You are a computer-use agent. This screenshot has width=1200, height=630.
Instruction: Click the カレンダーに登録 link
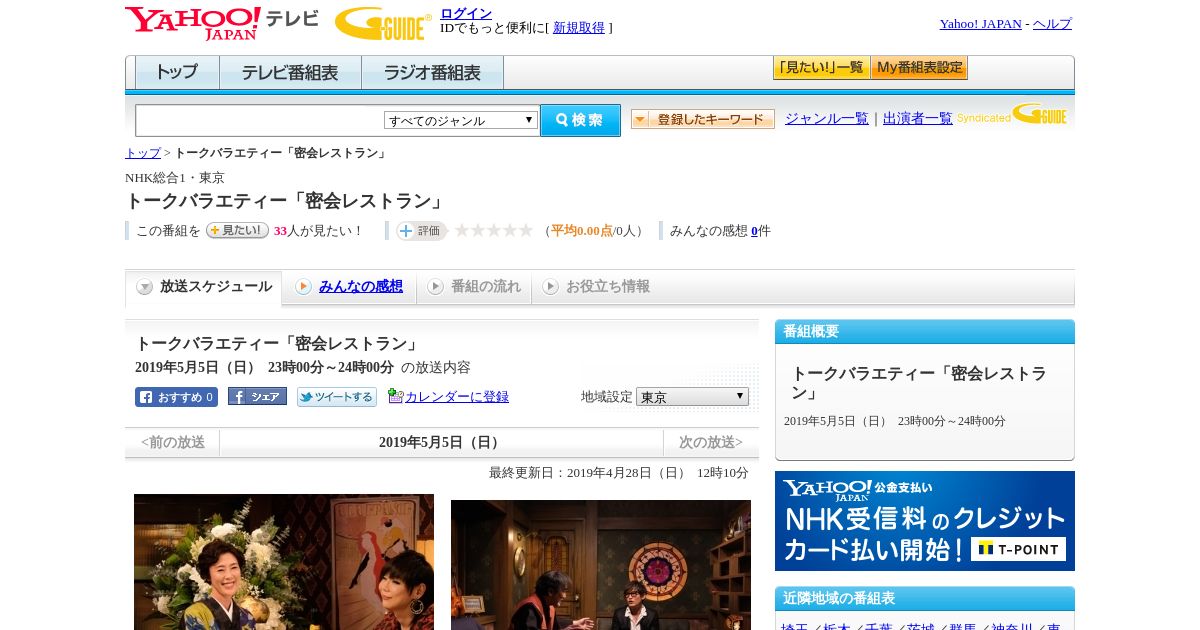pos(457,397)
